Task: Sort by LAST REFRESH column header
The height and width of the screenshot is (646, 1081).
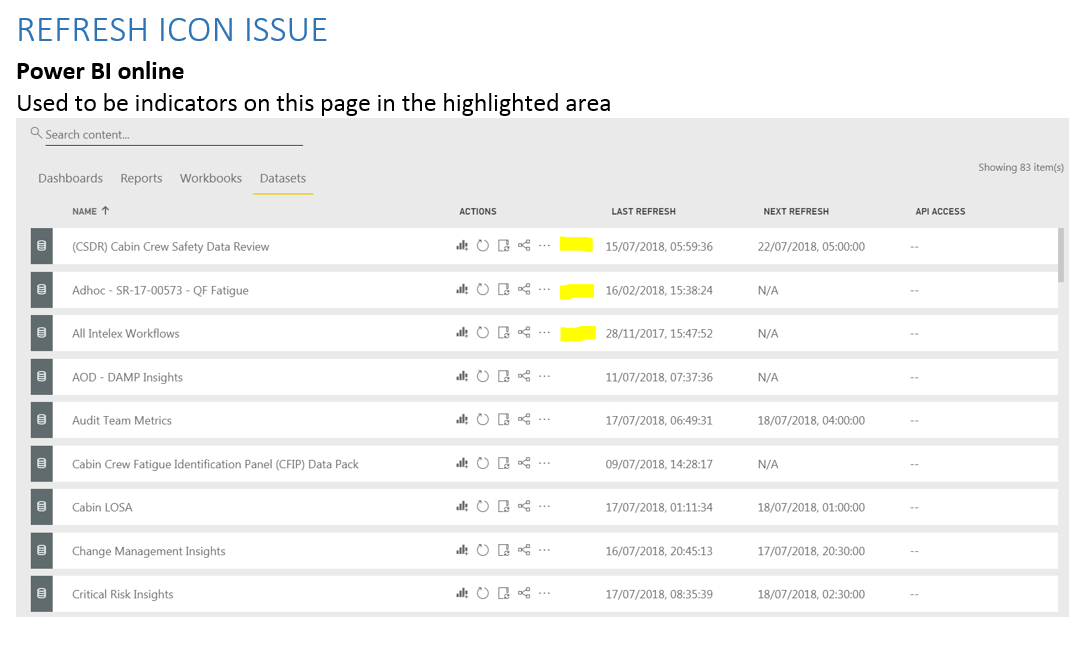Action: [x=643, y=212]
